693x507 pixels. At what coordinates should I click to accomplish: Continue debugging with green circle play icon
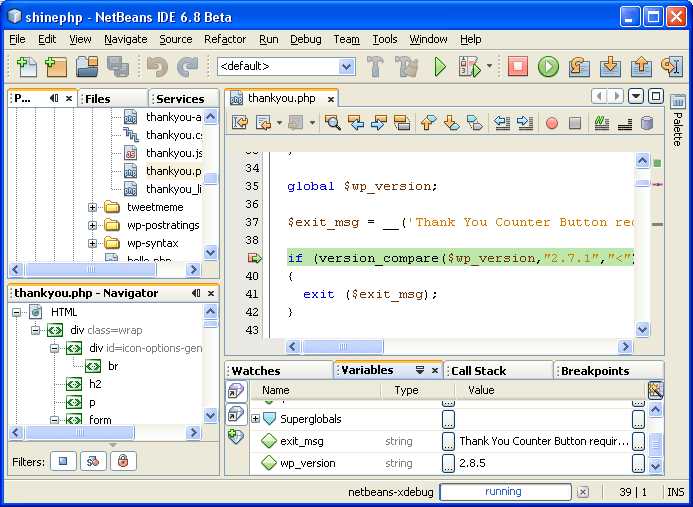point(548,67)
